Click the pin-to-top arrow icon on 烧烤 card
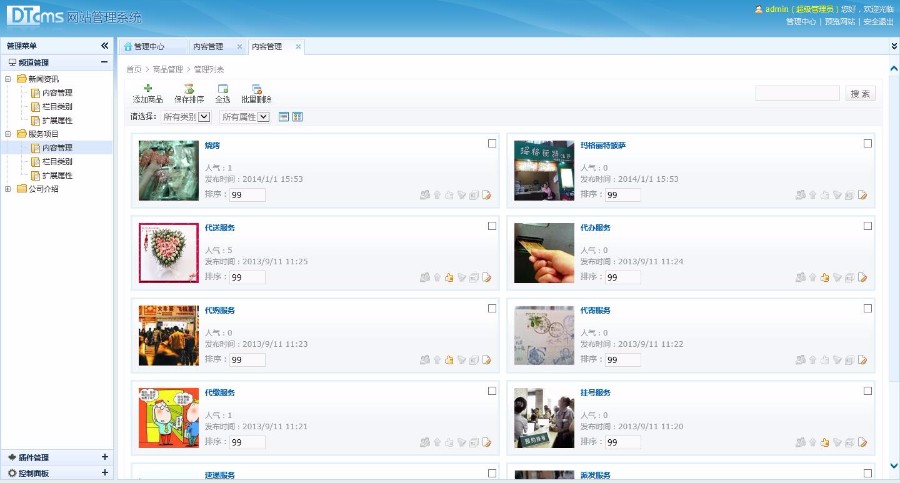Image resolution: width=900 pixels, height=483 pixels. point(437,195)
